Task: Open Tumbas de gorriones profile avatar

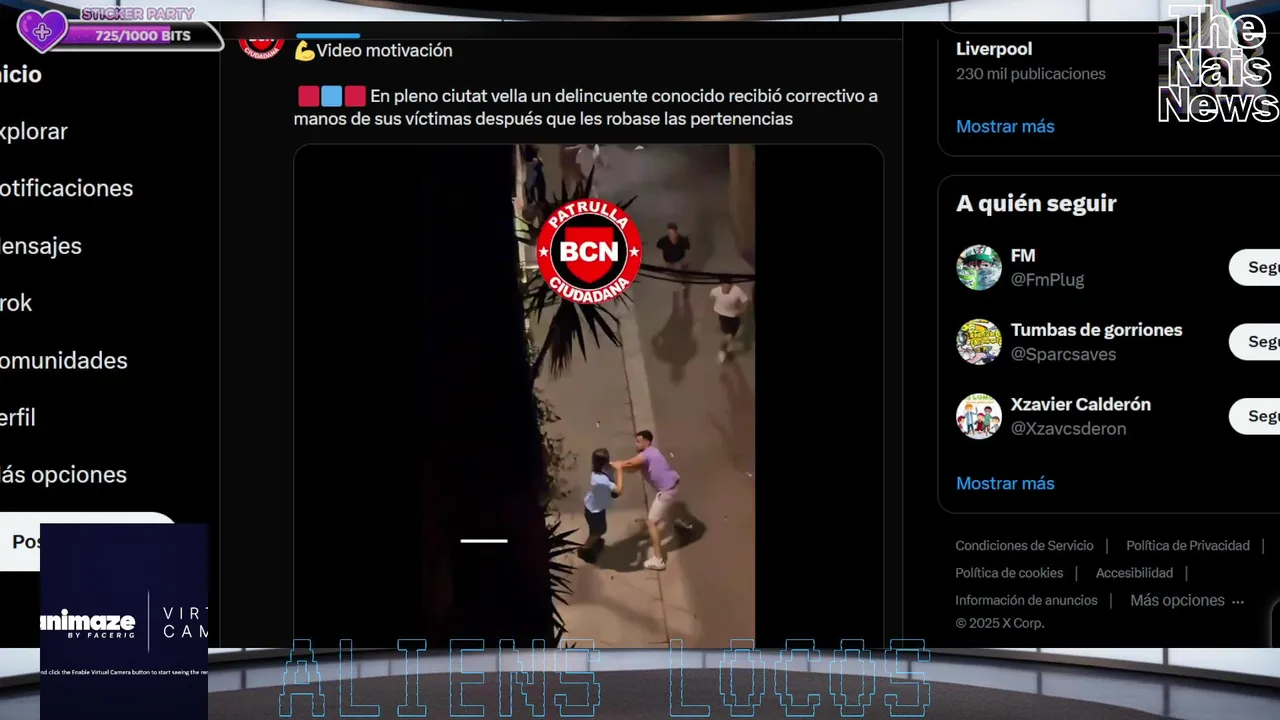Action: (979, 342)
